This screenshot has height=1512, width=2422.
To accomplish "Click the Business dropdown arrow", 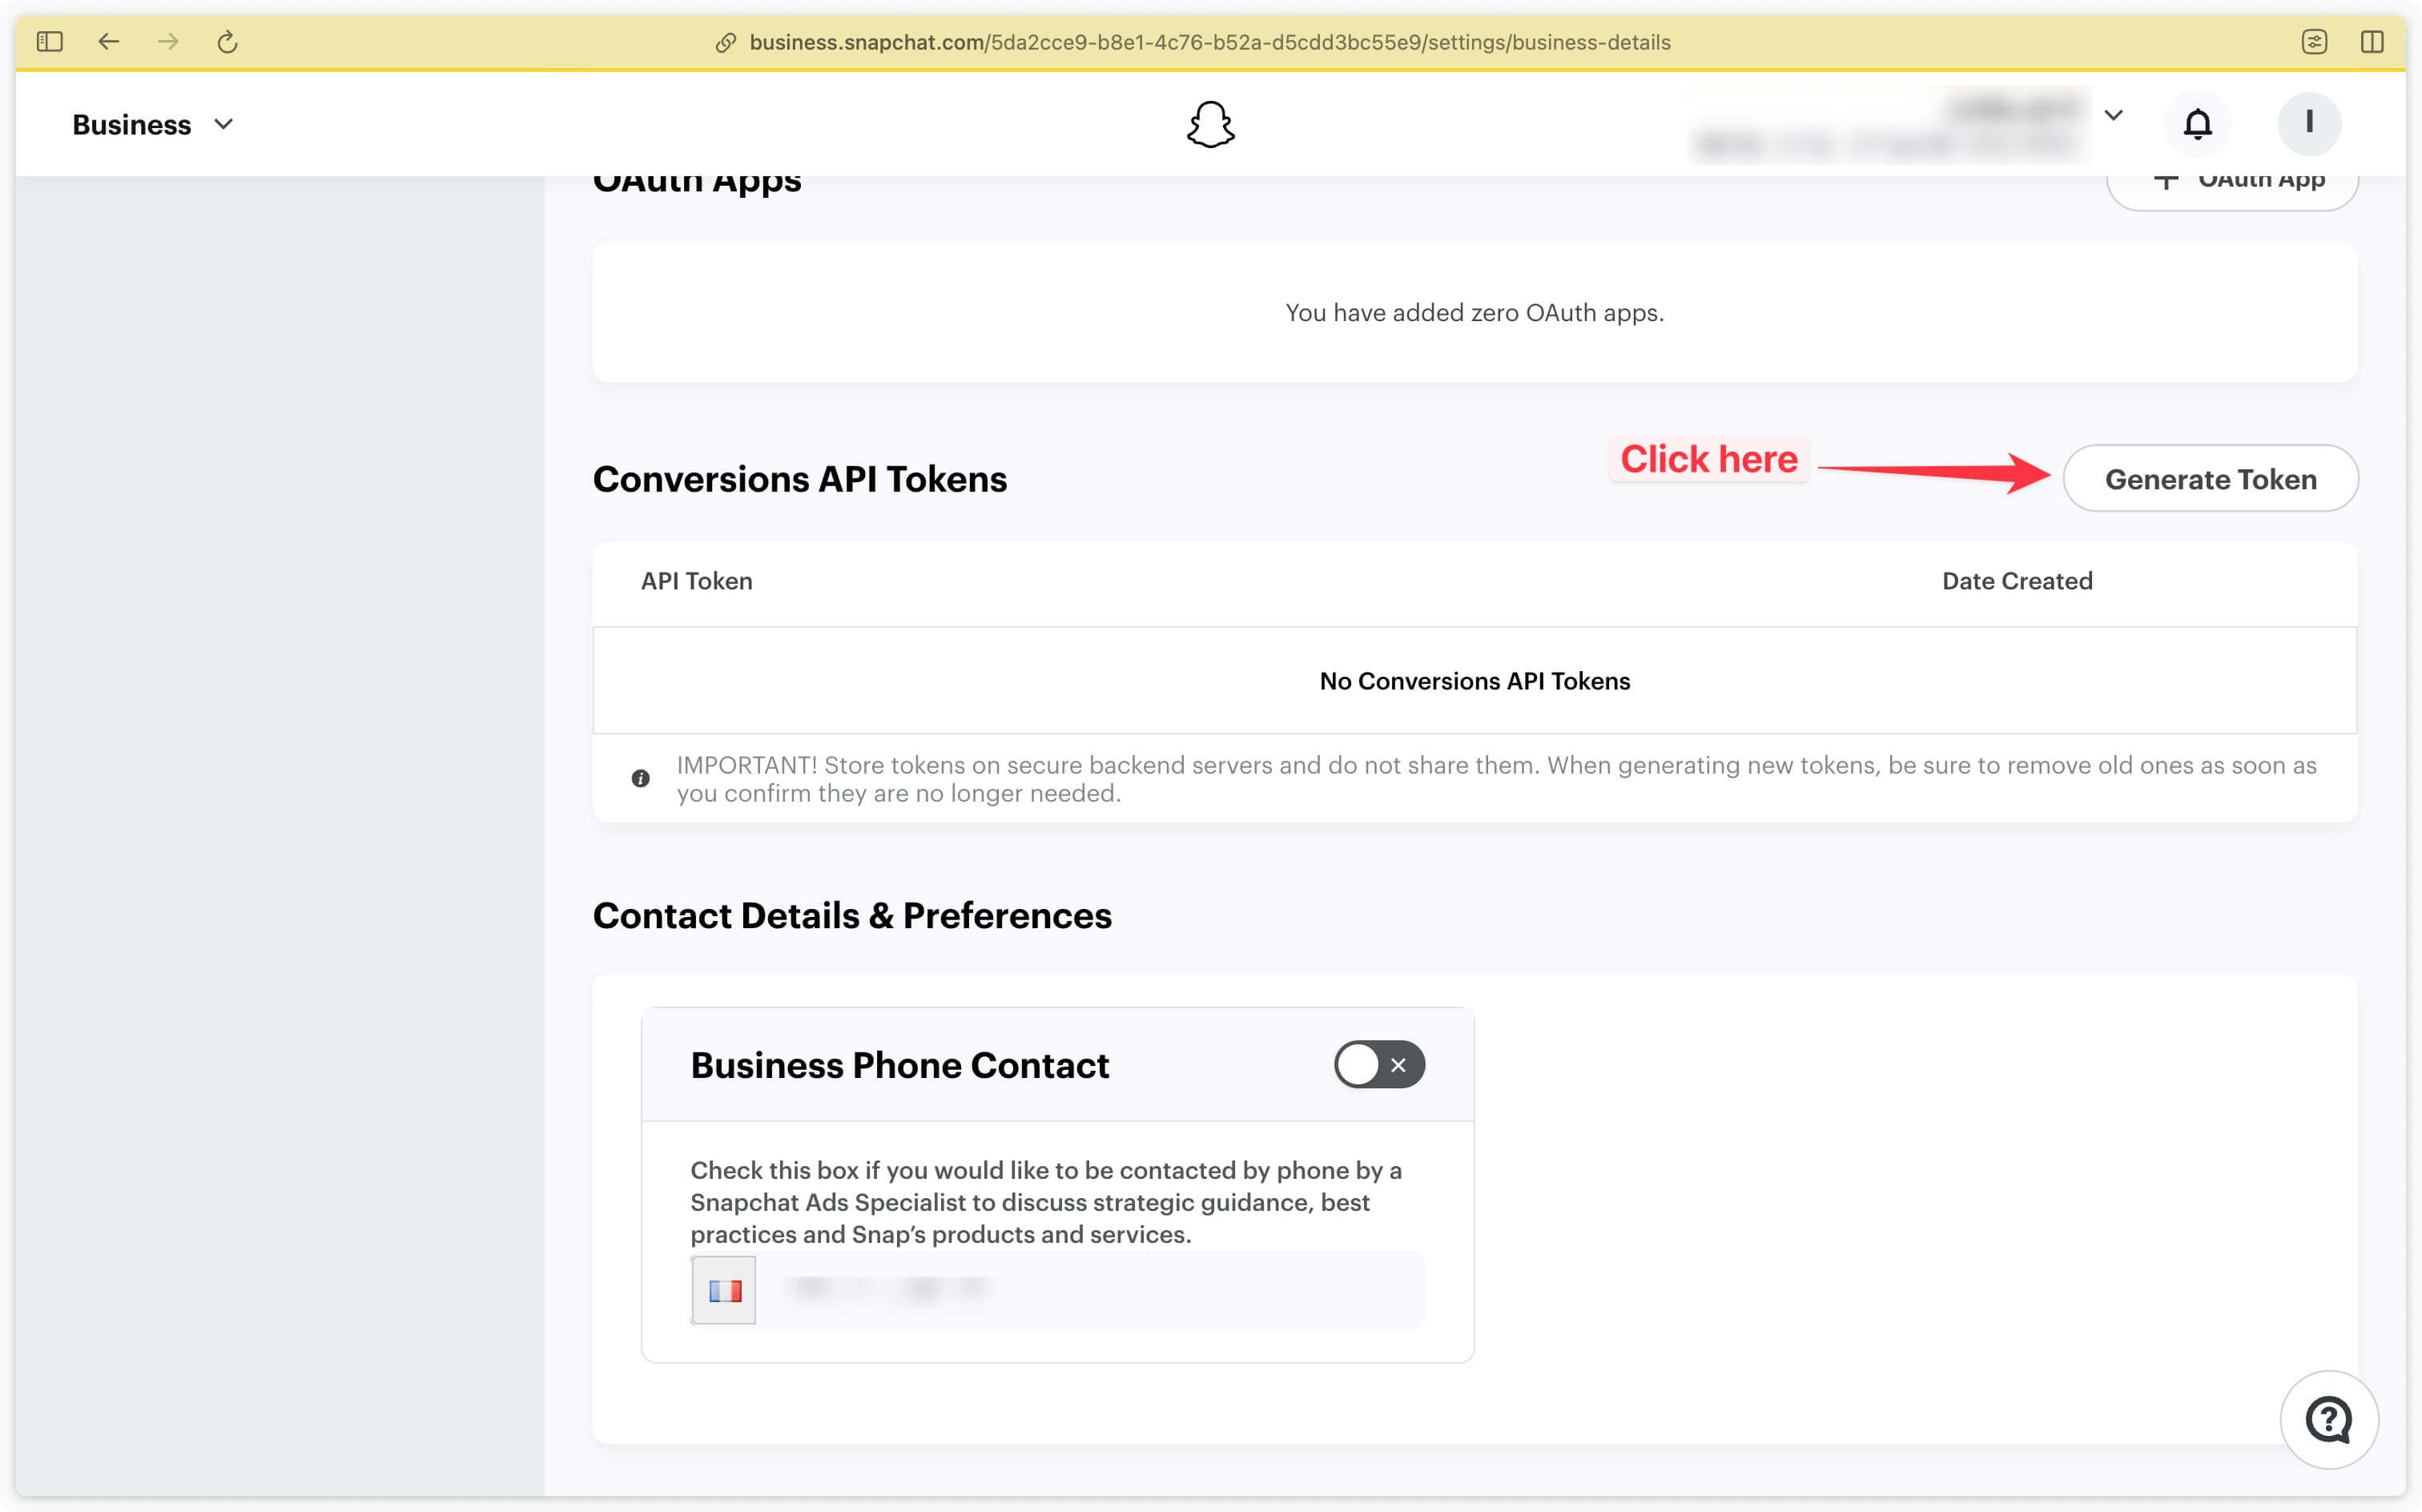I will 227,122.
